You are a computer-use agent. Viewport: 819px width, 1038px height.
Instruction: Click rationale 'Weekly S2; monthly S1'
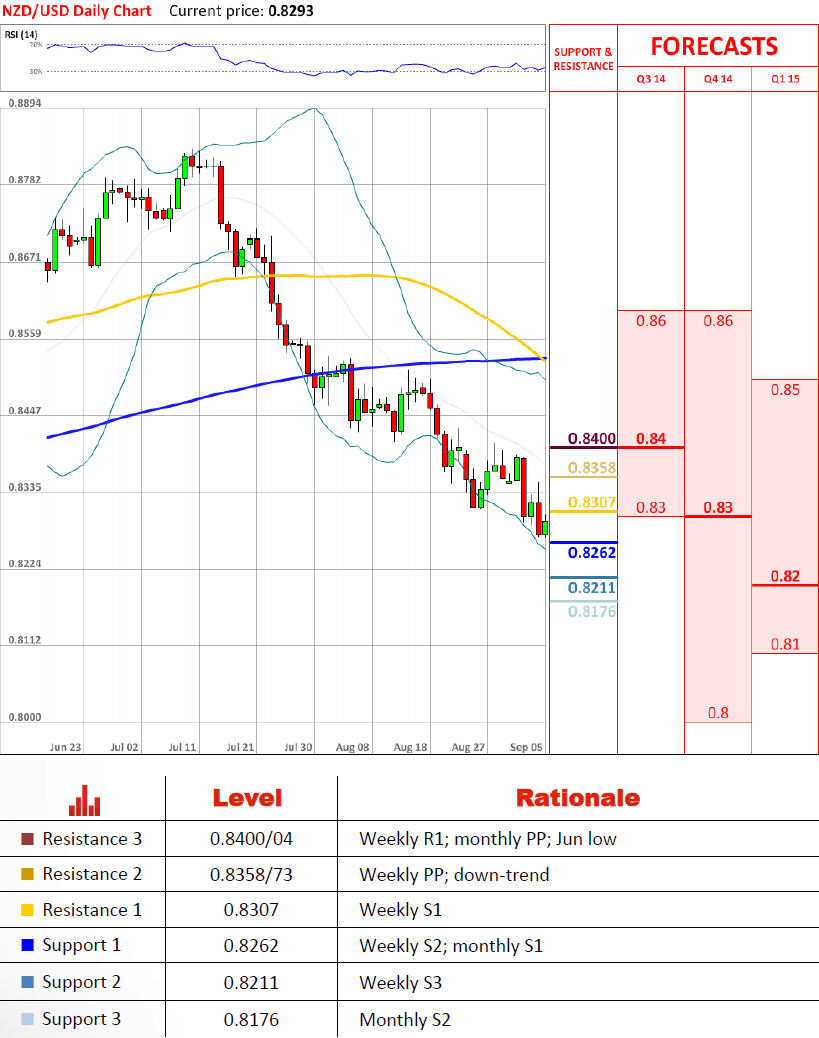coord(451,946)
